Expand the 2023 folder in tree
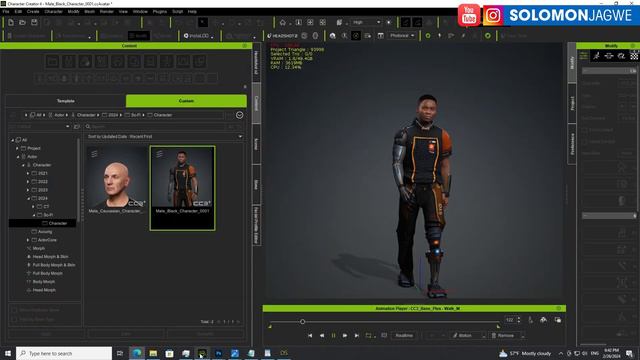This screenshot has width=640, height=360. click(28, 190)
